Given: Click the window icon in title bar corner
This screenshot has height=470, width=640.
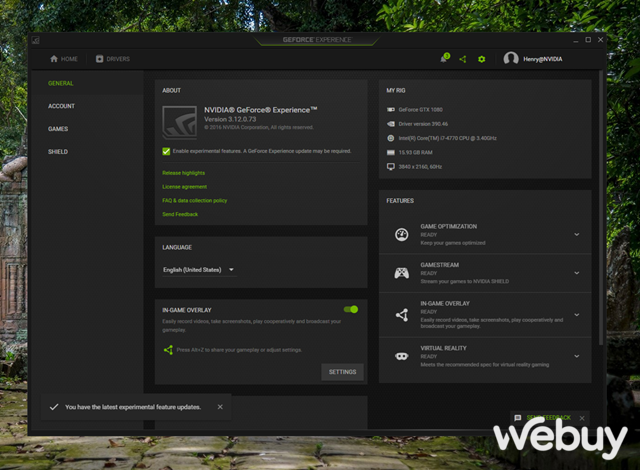Looking at the screenshot, I should pyautogui.click(x=36, y=40).
